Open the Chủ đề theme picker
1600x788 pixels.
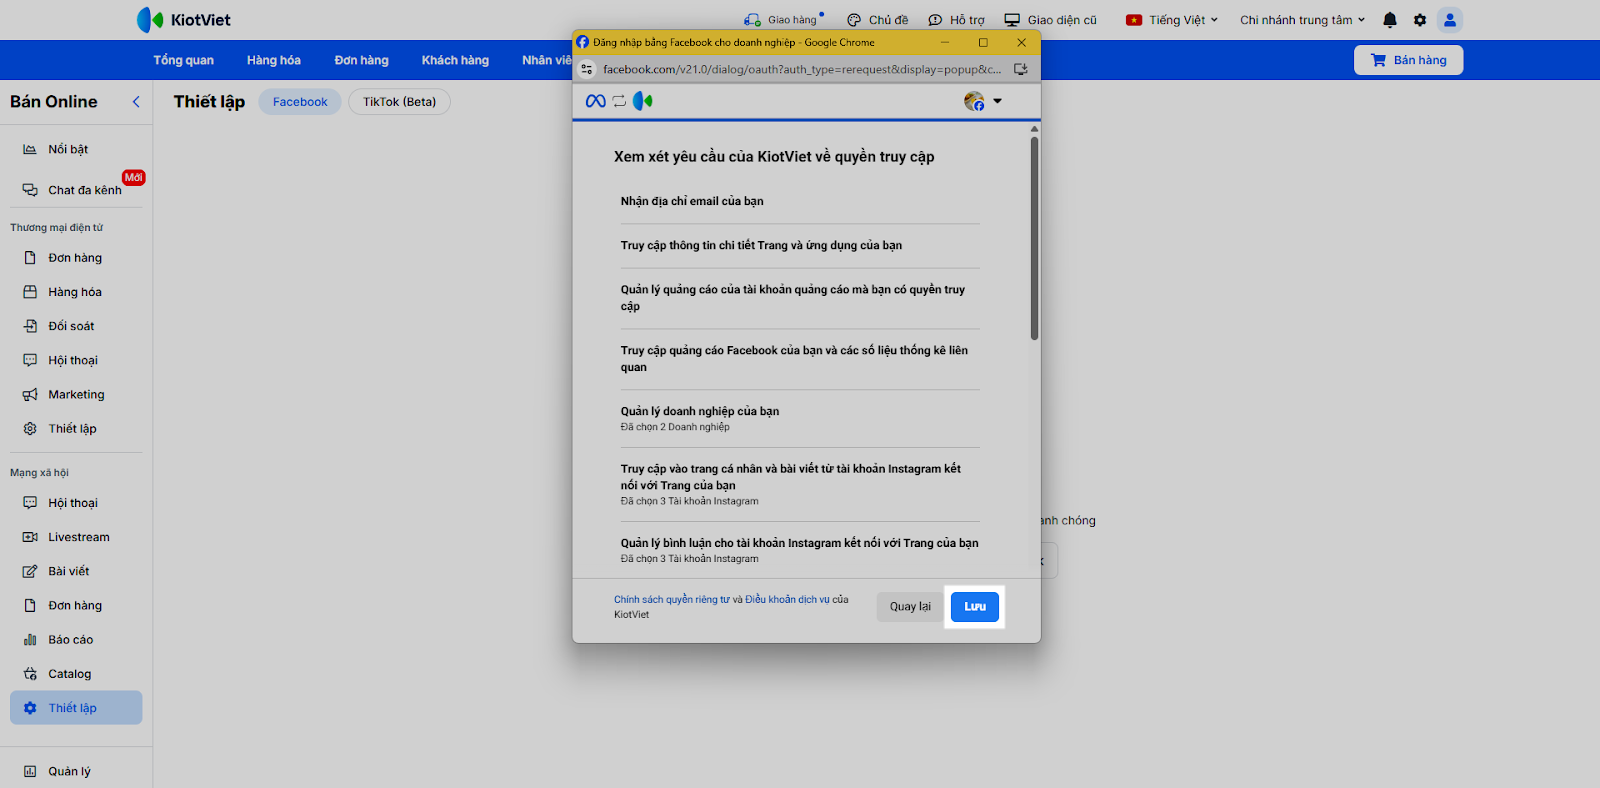(x=877, y=20)
